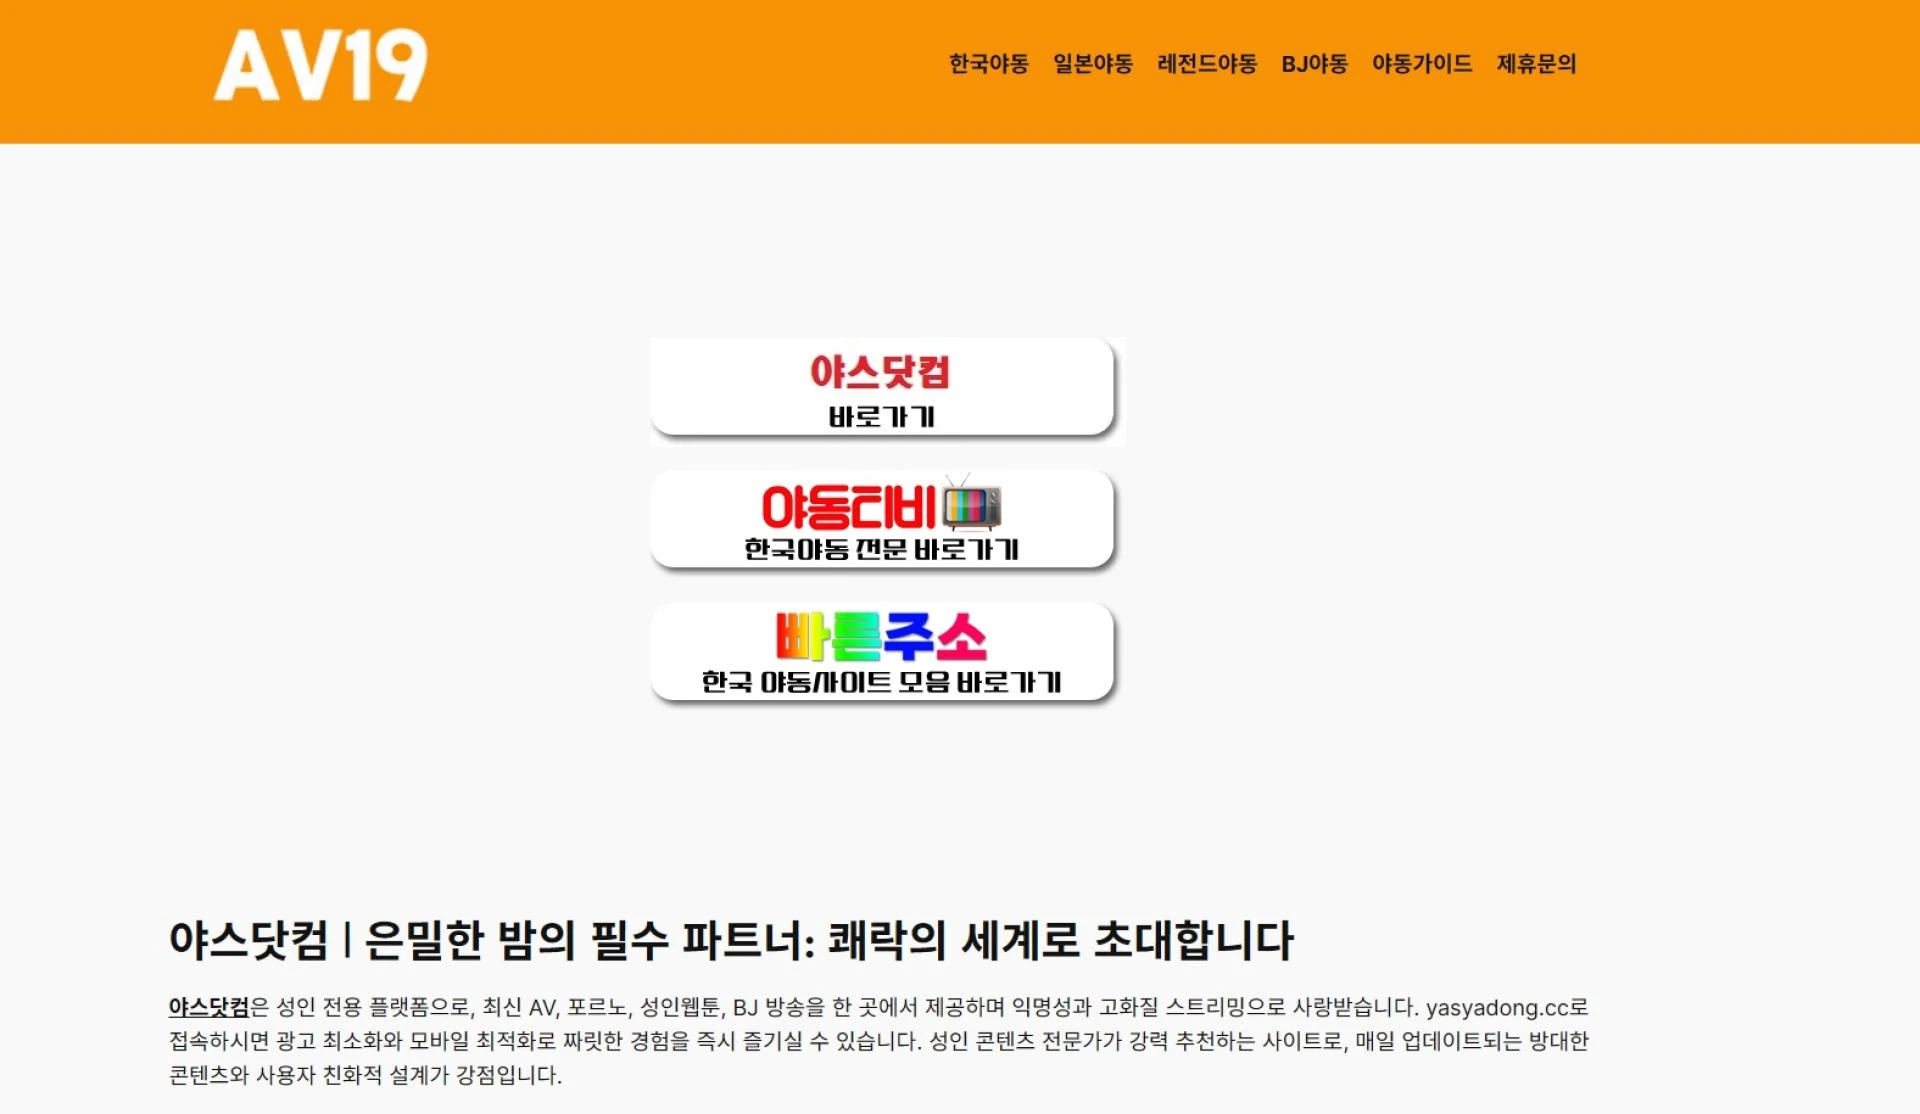Click 한국야동 전문 바로가기 text
This screenshot has height=1114, width=1920.
pyautogui.click(x=881, y=547)
